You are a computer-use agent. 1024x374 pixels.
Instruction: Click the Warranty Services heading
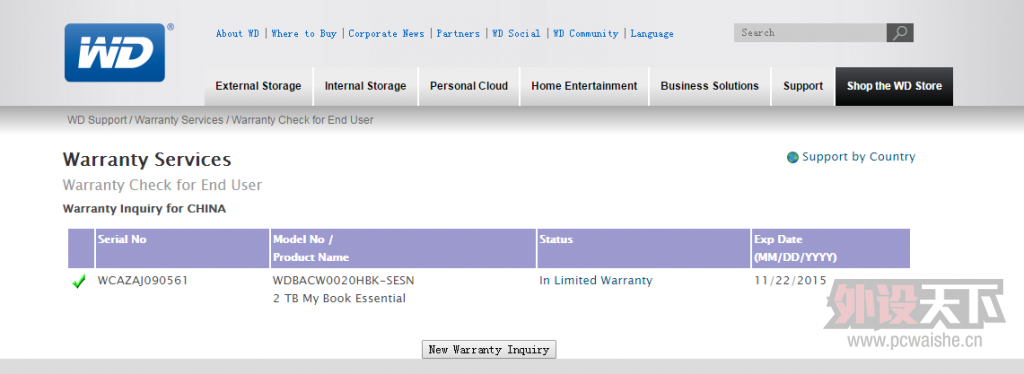tap(147, 160)
